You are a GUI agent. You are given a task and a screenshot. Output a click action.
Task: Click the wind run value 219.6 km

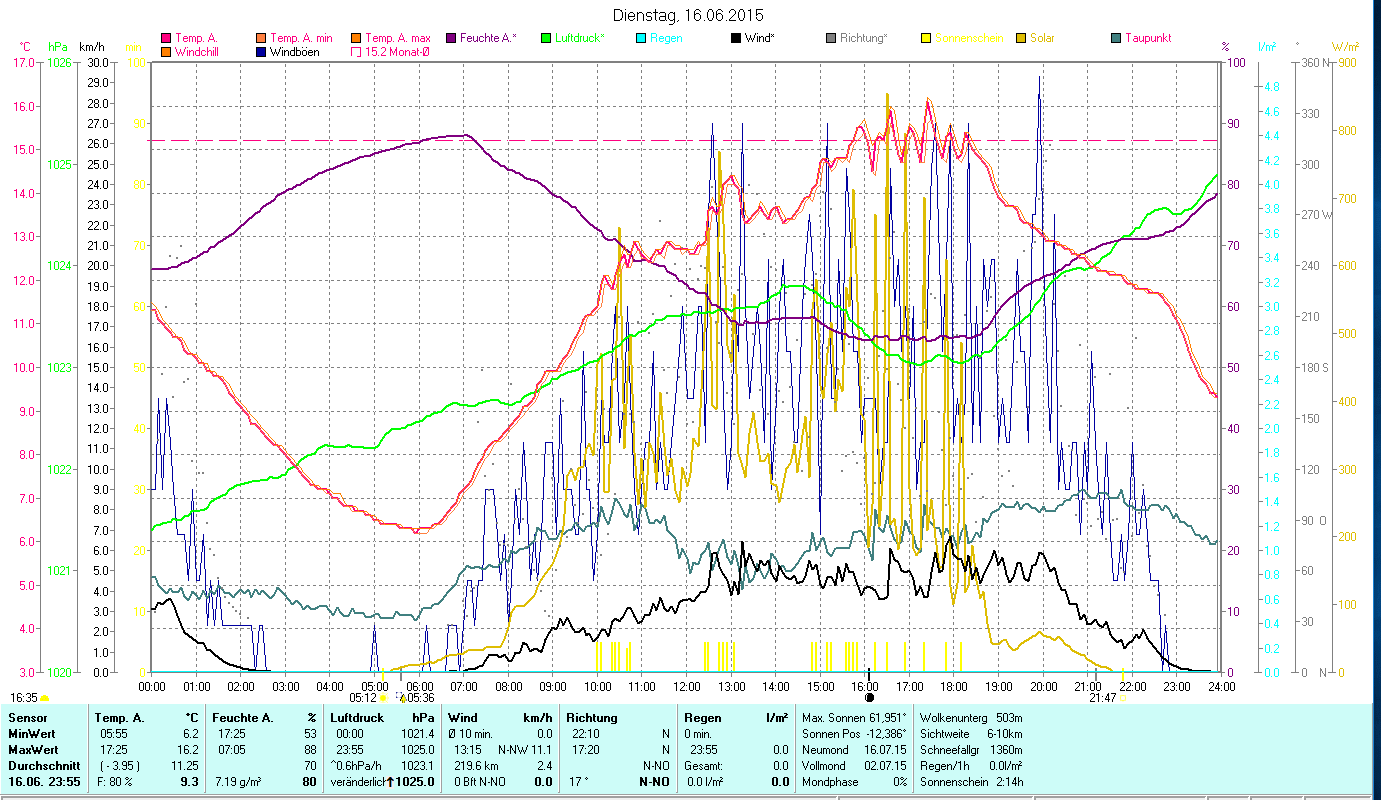point(476,765)
